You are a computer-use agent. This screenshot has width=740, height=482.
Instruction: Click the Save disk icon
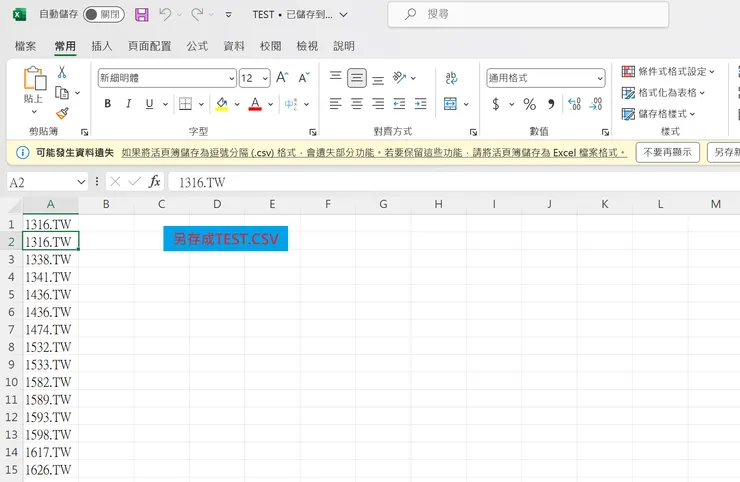pyautogui.click(x=141, y=15)
